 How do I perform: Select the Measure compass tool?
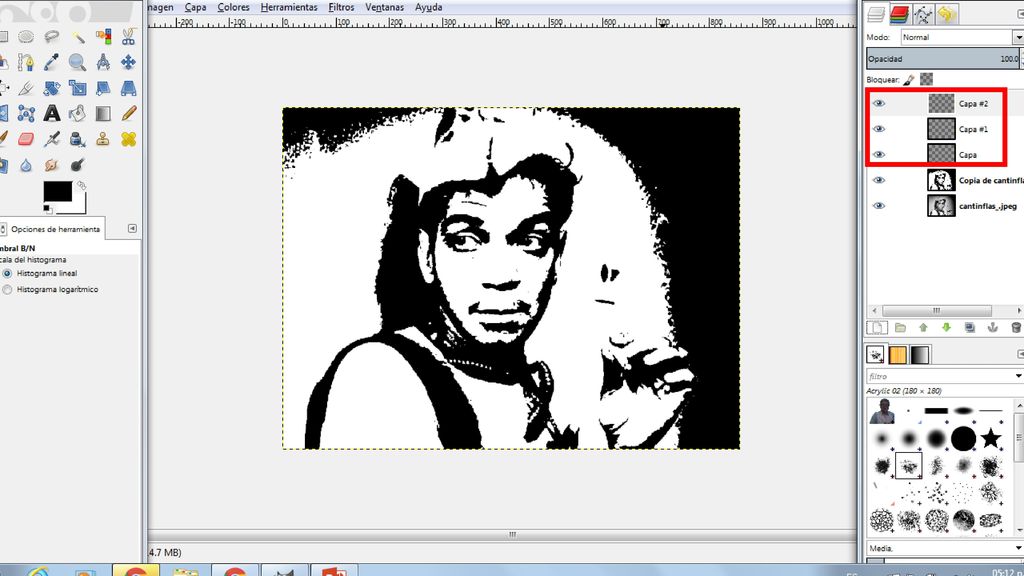[x=103, y=62]
